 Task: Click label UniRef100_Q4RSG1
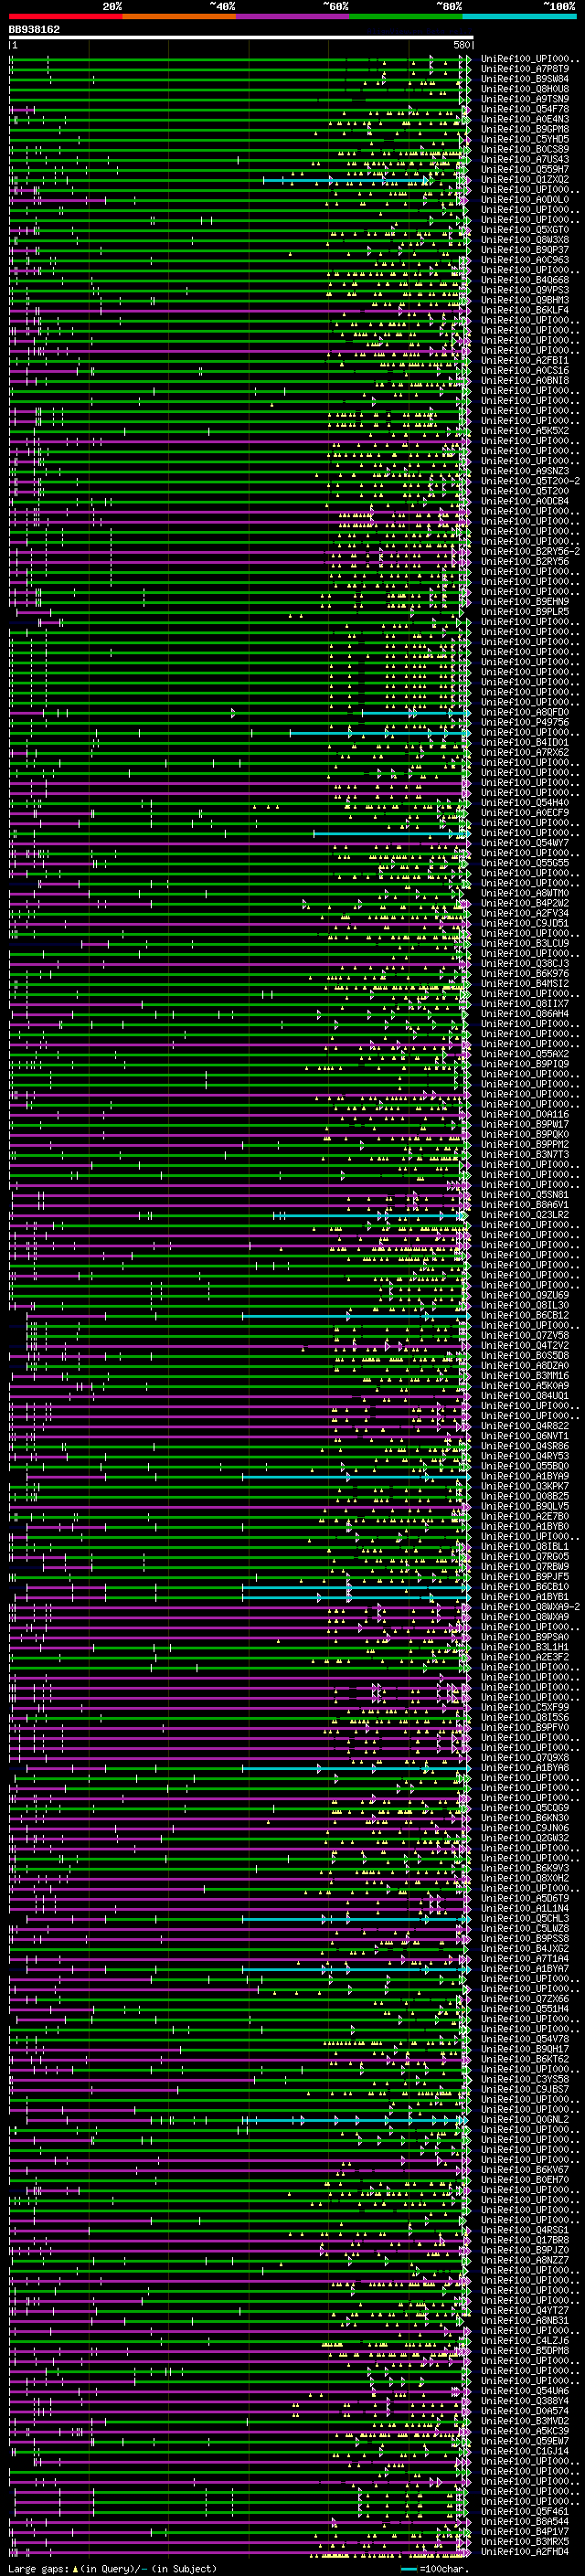click(x=525, y=2230)
